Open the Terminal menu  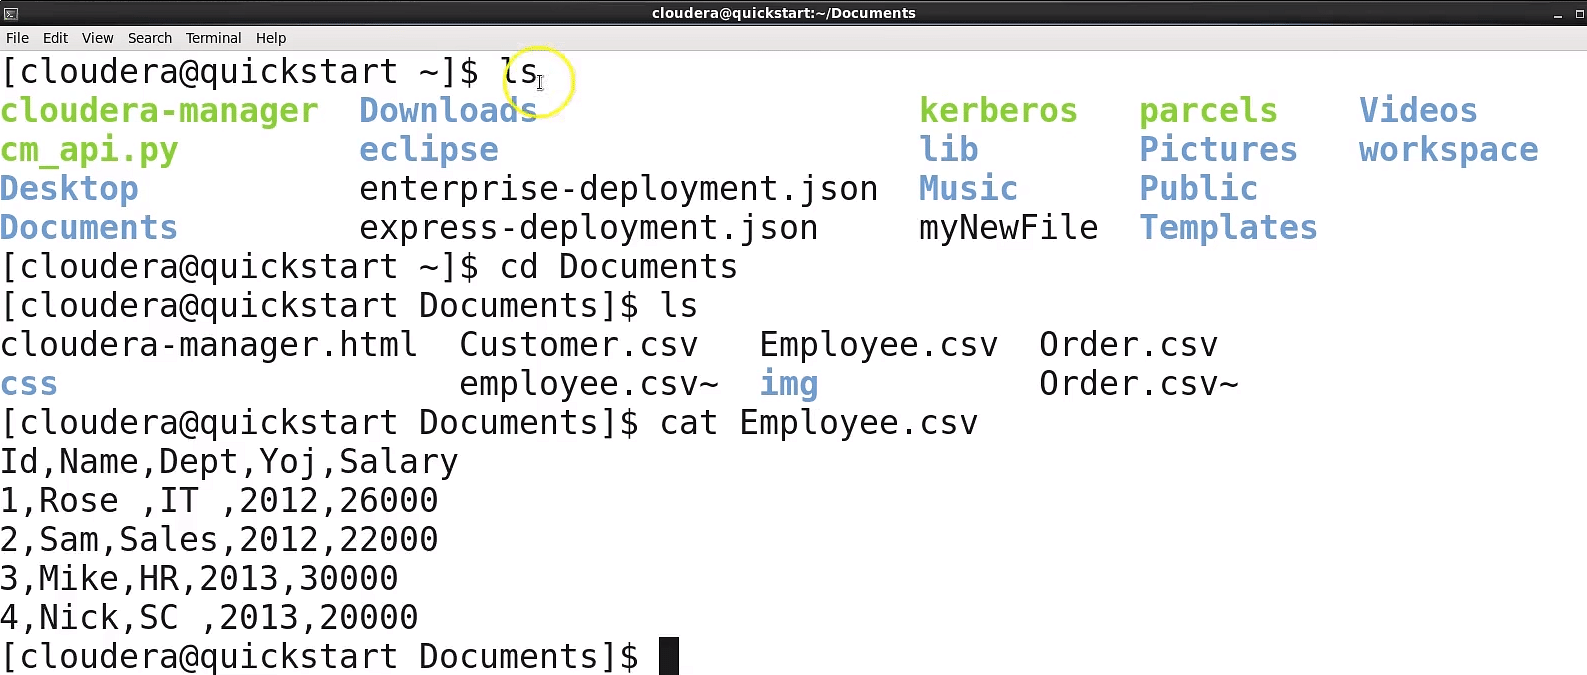click(x=213, y=38)
